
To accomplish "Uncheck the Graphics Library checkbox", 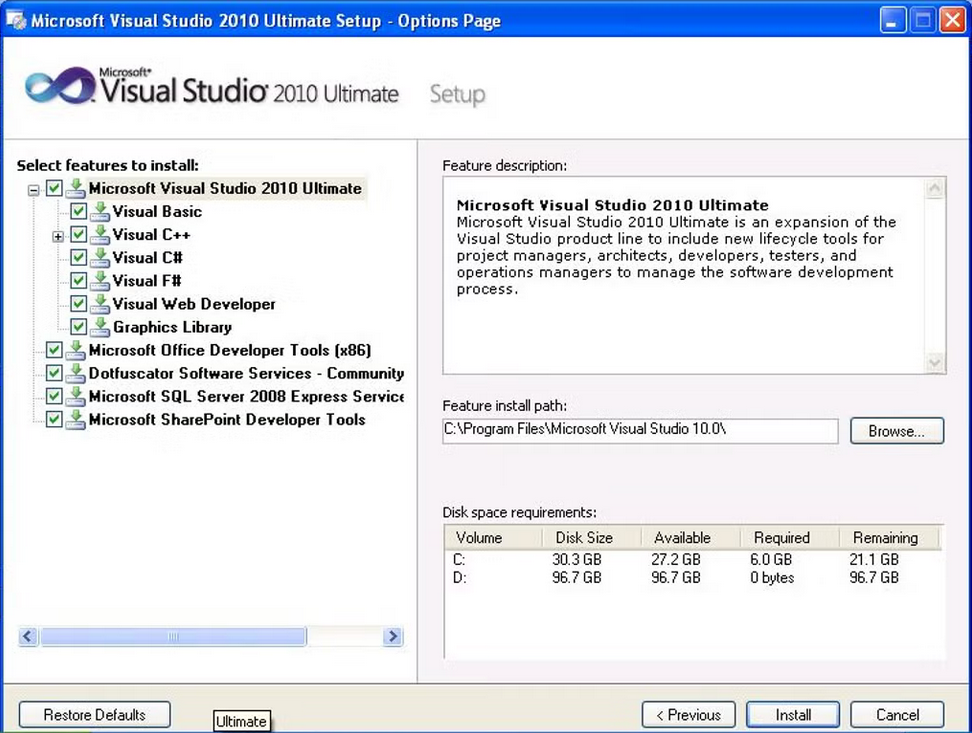I will (78, 327).
